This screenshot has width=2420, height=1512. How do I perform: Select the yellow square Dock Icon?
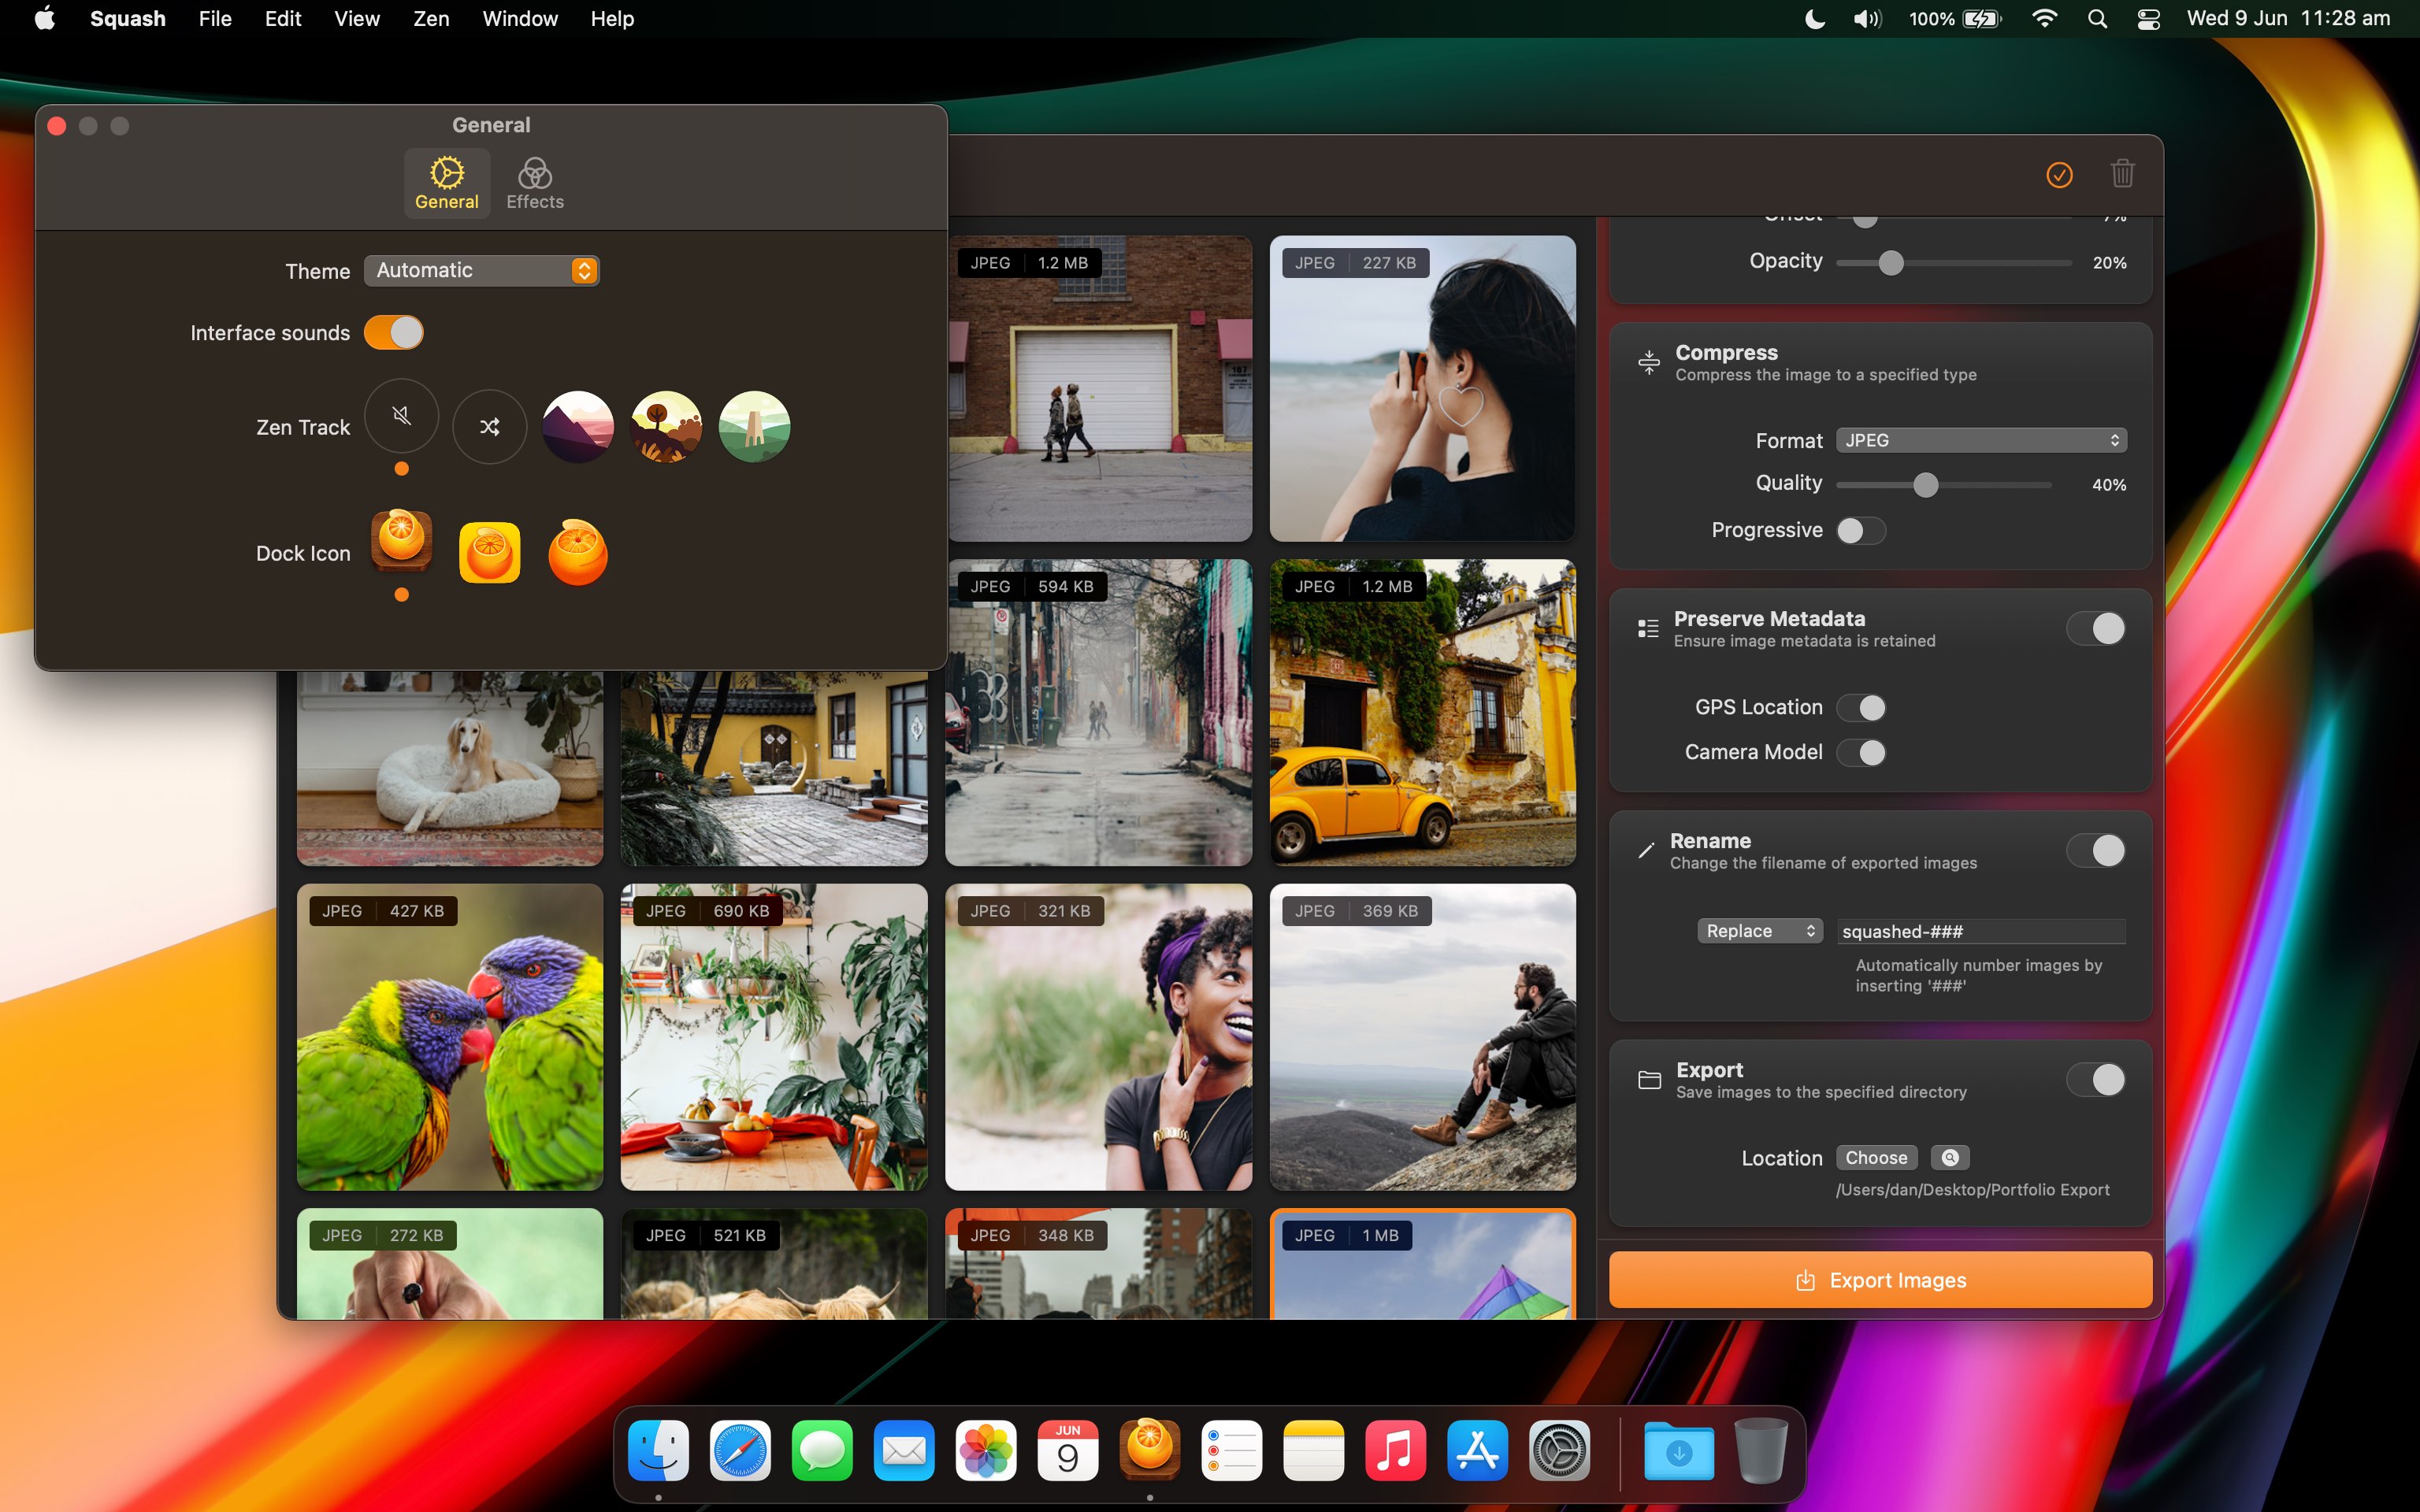tap(490, 552)
